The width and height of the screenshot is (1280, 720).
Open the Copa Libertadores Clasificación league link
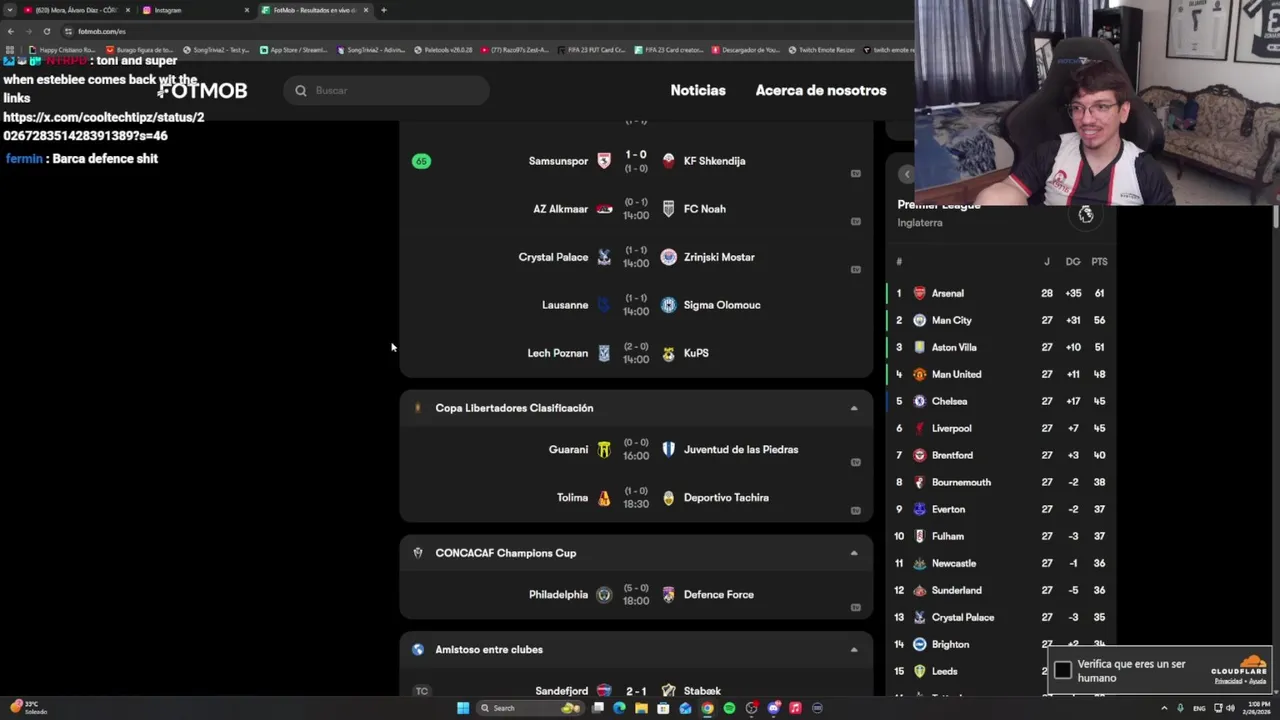pos(514,408)
